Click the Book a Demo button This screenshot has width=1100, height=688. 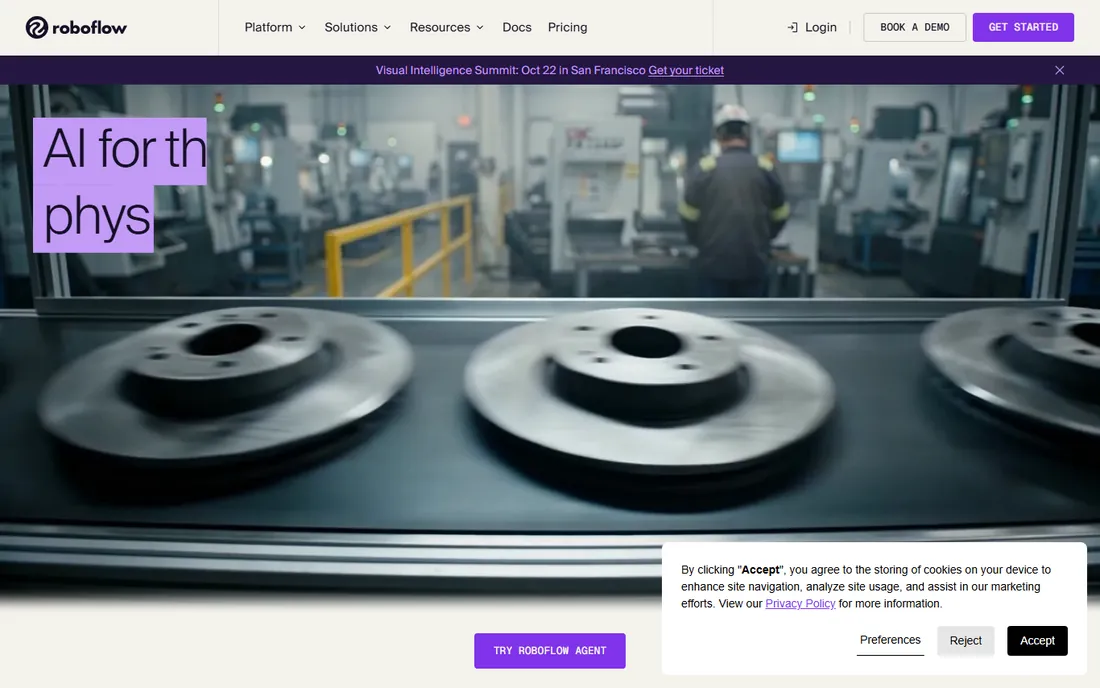pyautogui.click(x=914, y=27)
